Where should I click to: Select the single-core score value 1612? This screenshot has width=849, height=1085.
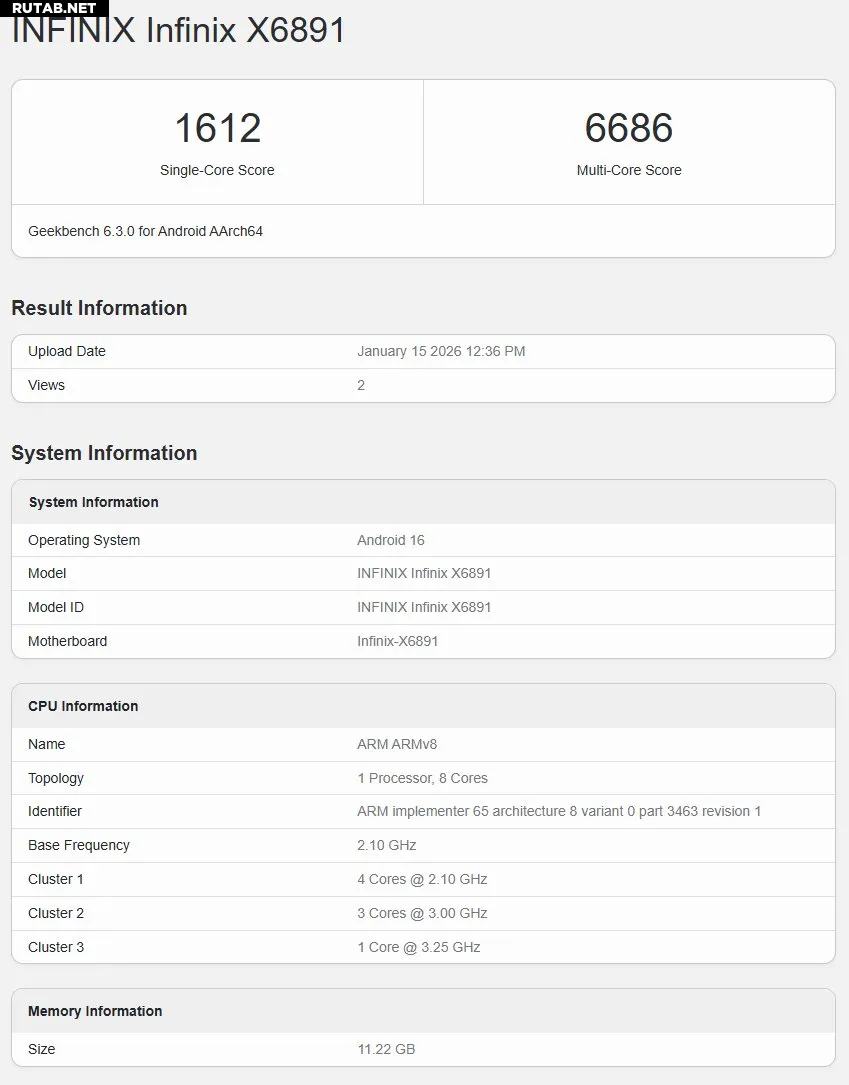coord(217,128)
